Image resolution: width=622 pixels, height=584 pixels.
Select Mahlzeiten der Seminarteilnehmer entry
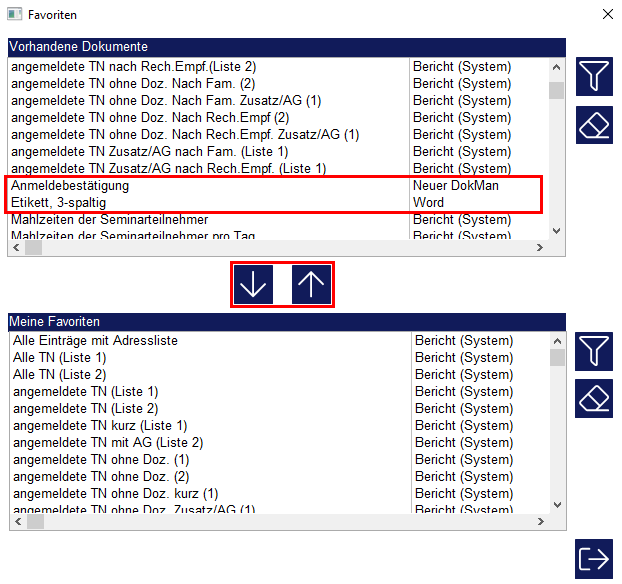[x=110, y=220]
